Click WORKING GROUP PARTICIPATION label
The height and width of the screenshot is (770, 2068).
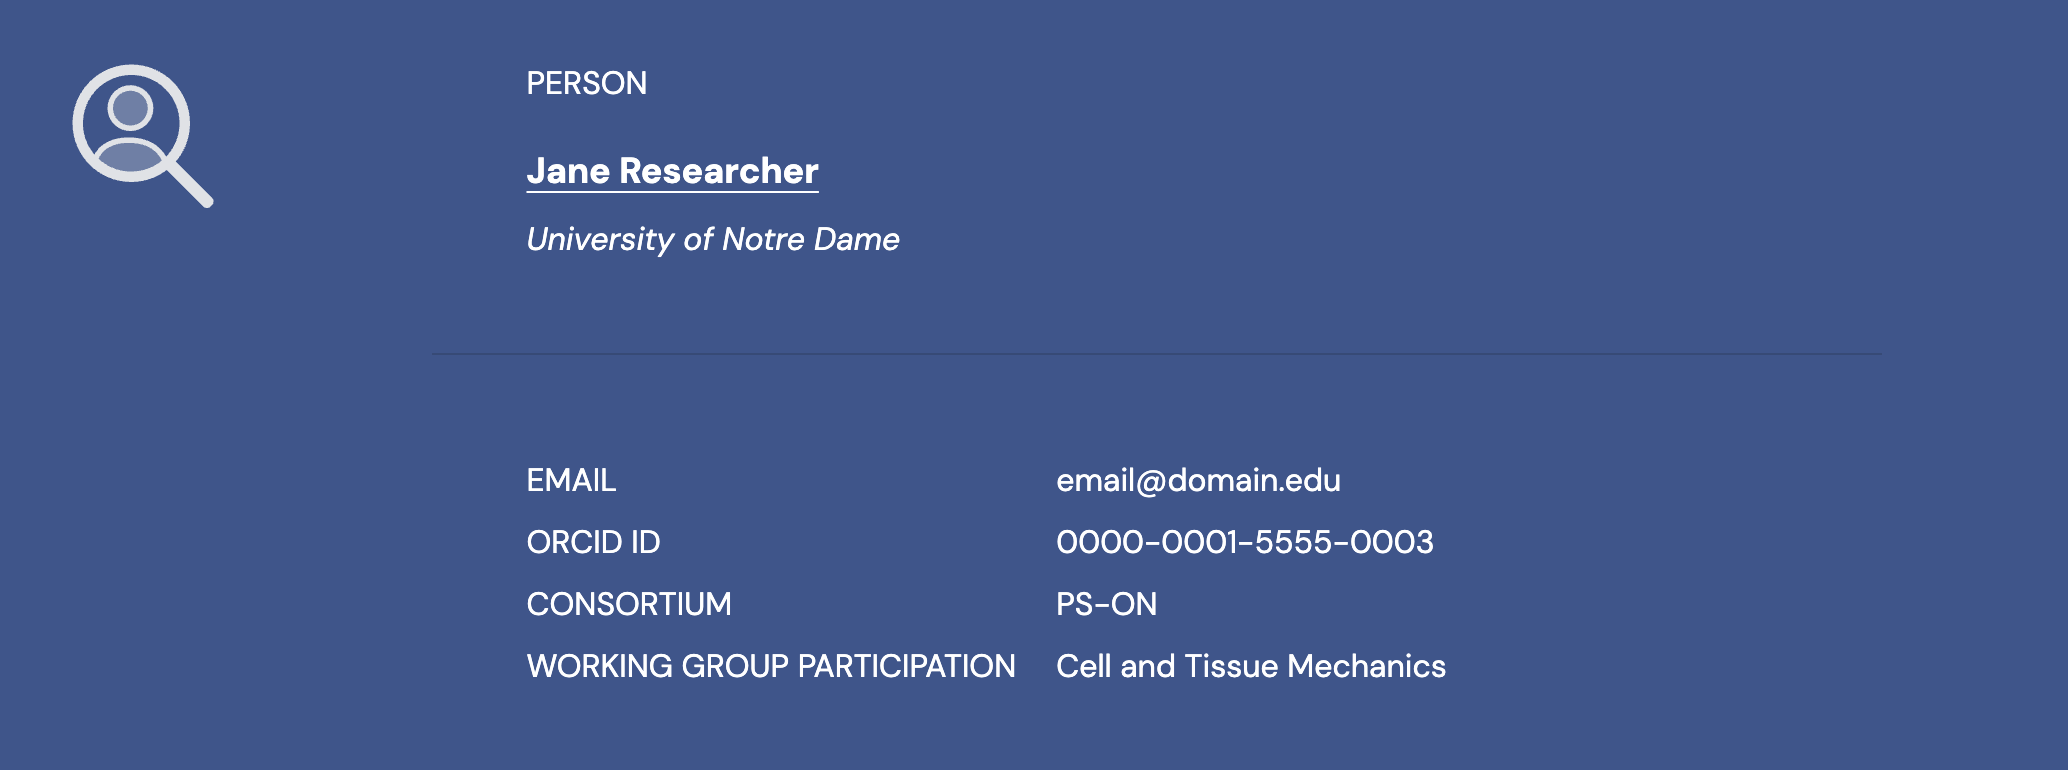(x=770, y=667)
